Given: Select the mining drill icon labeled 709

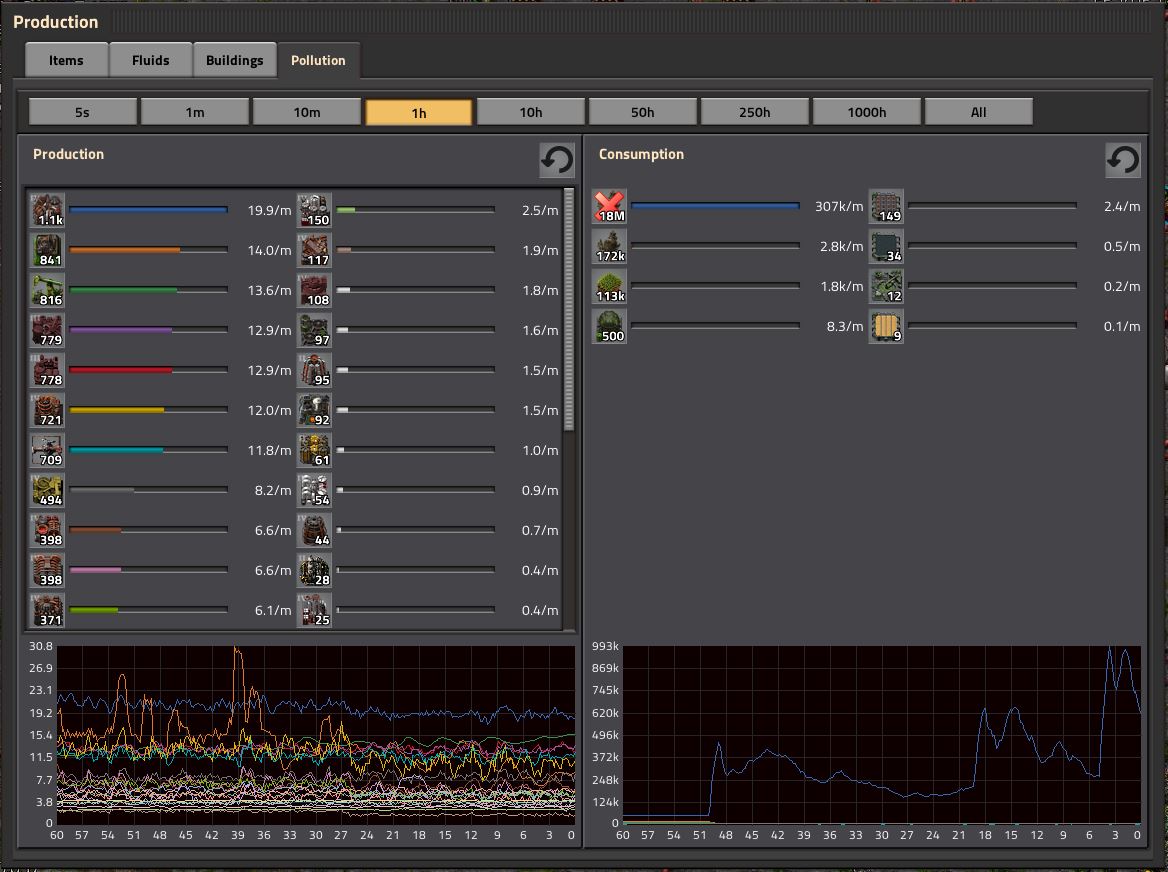Looking at the screenshot, I should pyautogui.click(x=47, y=451).
